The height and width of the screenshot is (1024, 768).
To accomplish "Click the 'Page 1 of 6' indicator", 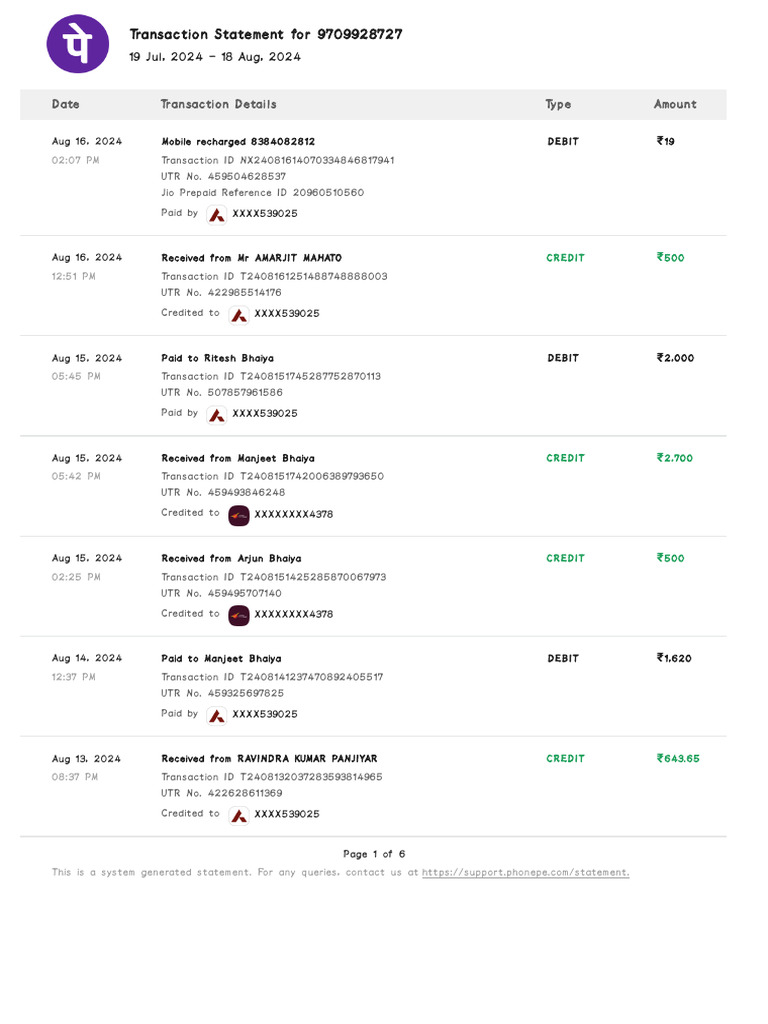I will [374, 855].
